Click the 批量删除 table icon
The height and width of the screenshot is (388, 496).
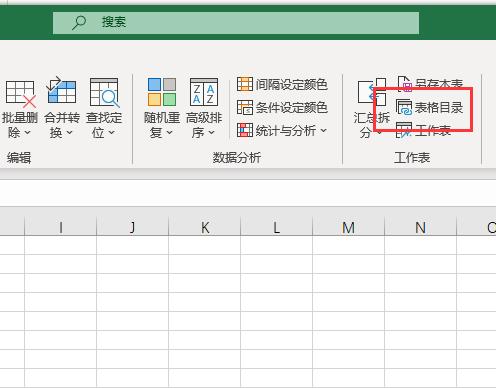point(21,94)
